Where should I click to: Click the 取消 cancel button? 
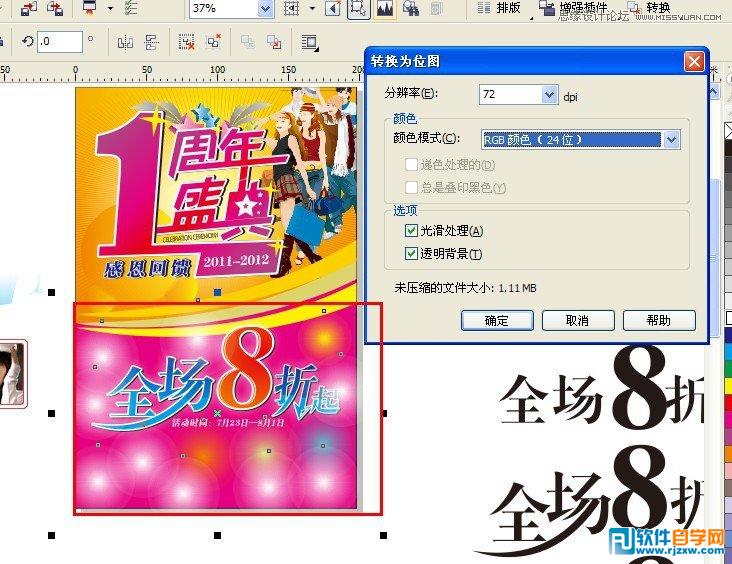click(x=578, y=320)
